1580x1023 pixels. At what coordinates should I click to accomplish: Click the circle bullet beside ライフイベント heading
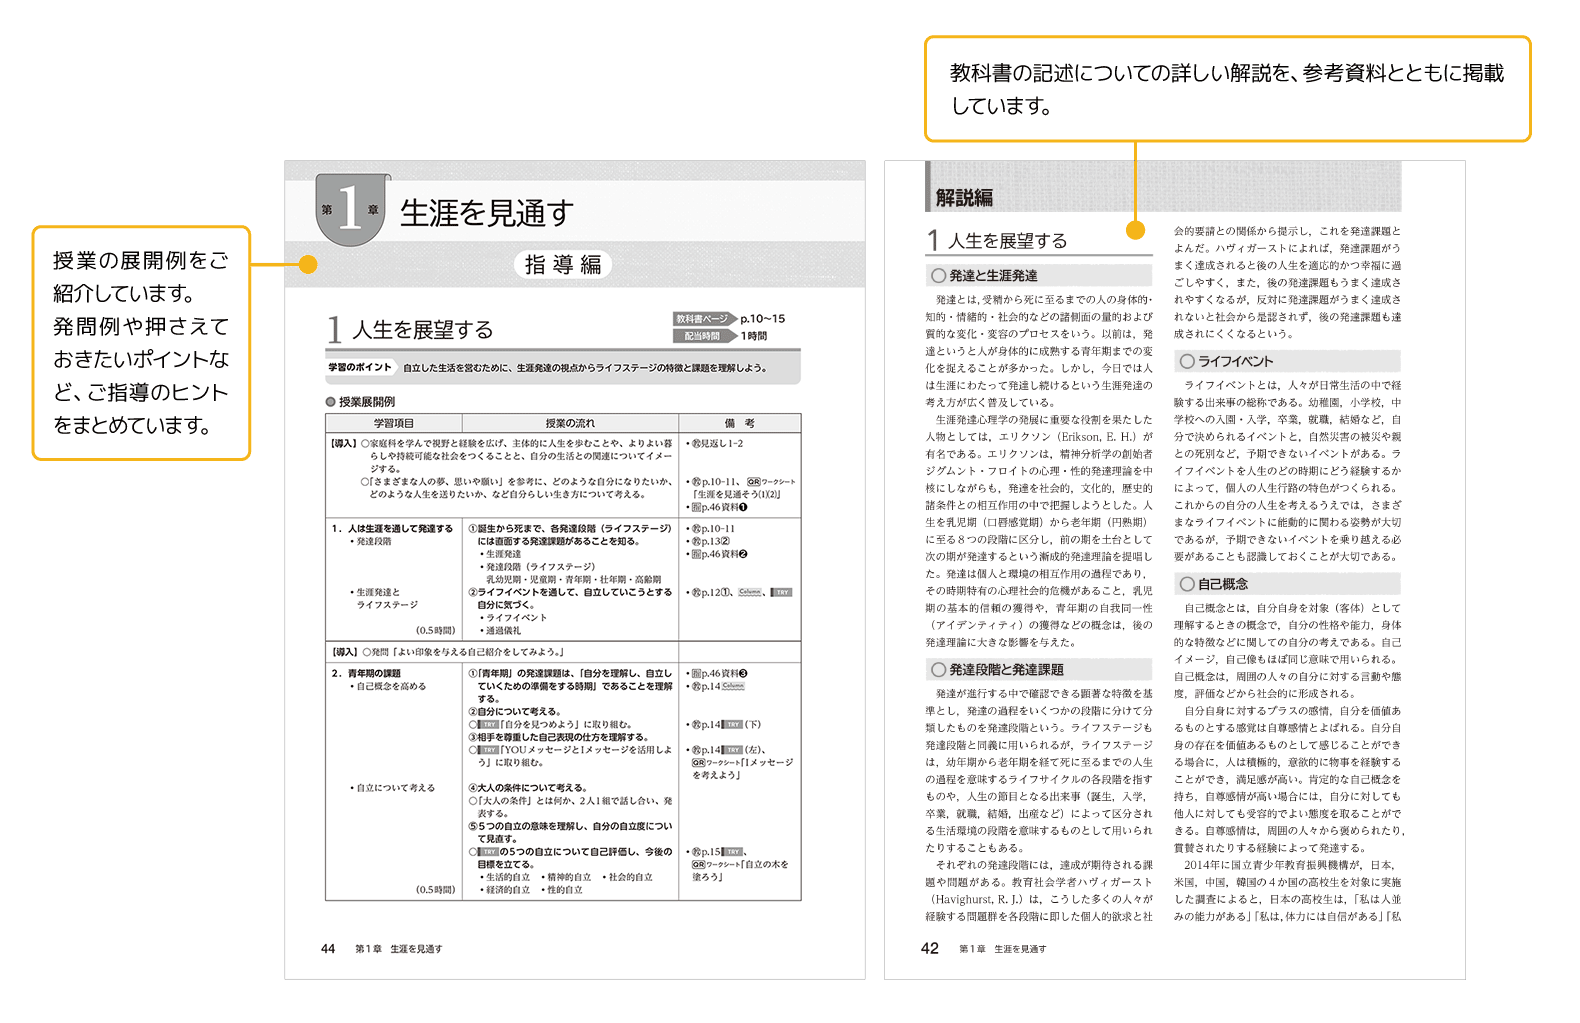coord(1187,361)
